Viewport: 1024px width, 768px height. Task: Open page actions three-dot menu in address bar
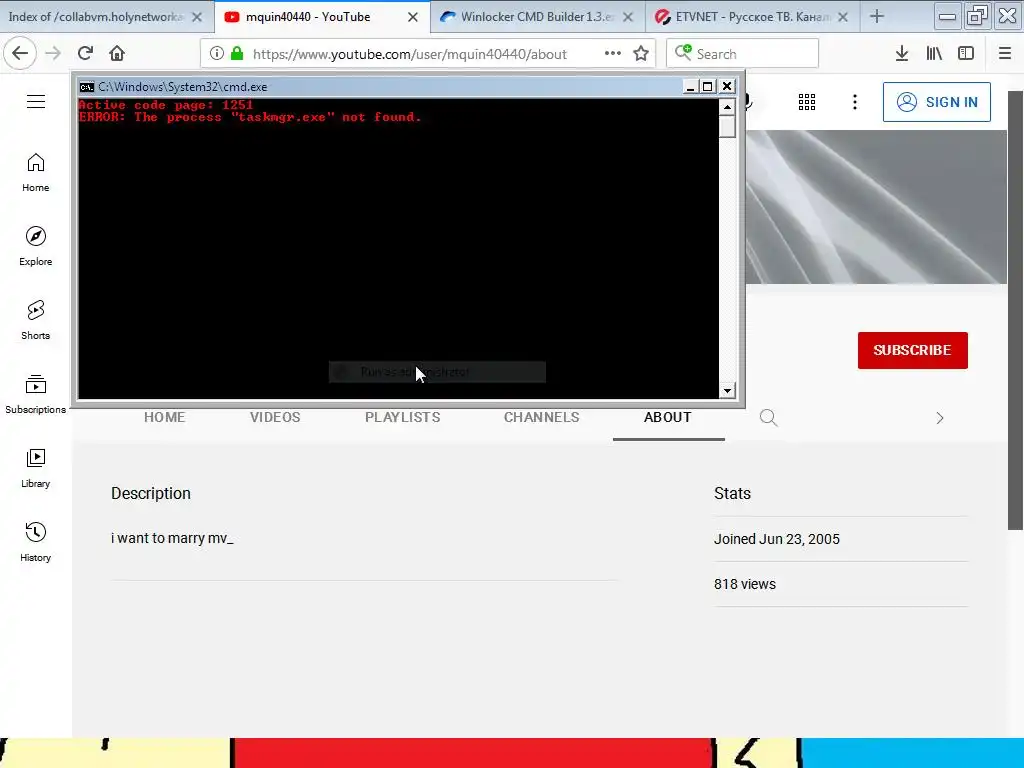click(x=613, y=53)
